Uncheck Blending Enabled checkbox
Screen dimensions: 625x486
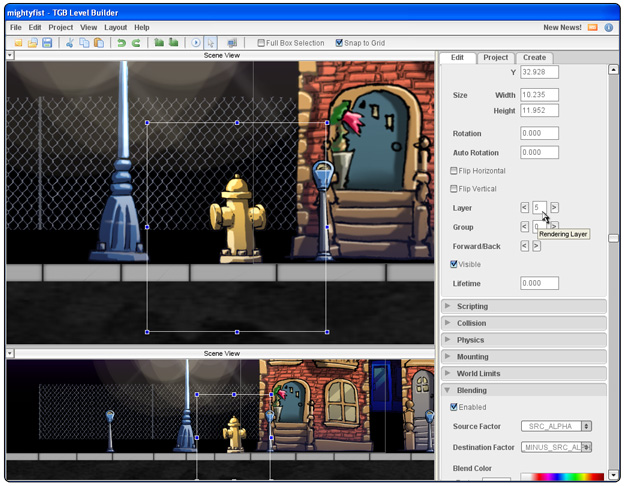point(454,407)
